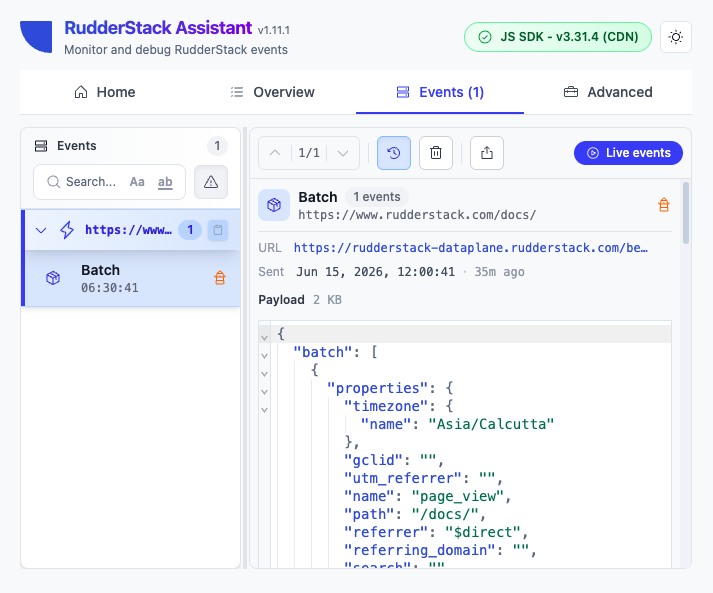Click the cube icon in Batch list row
The height and width of the screenshot is (593, 713).
point(53,278)
